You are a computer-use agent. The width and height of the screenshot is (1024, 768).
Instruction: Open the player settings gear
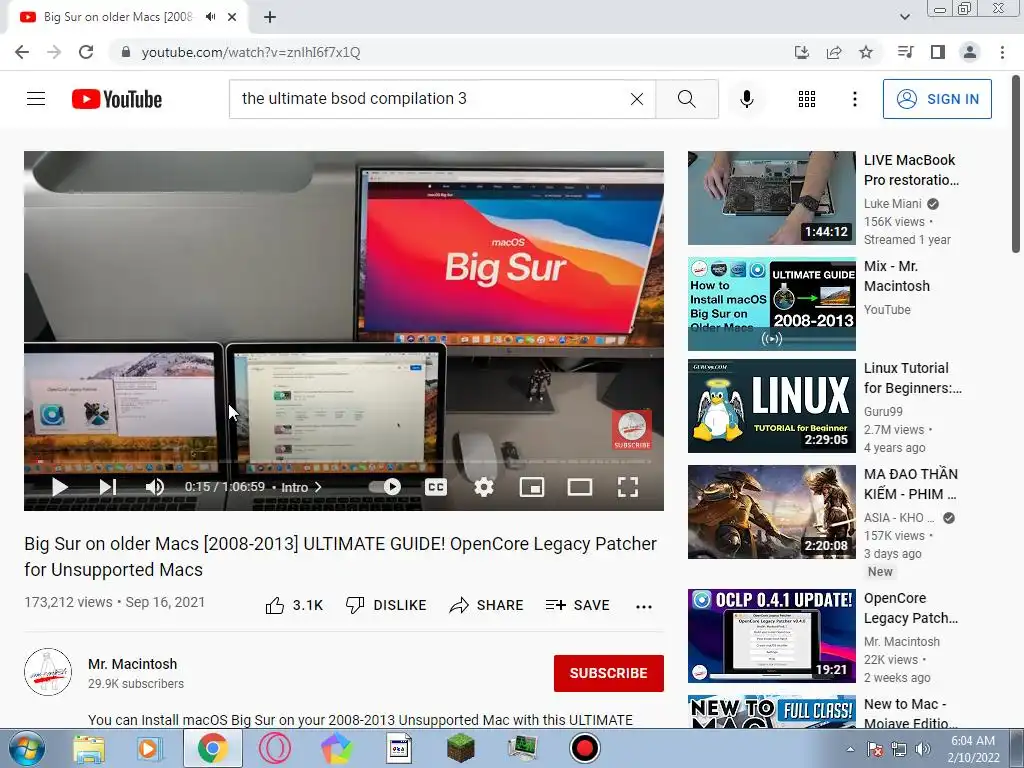tap(483, 487)
